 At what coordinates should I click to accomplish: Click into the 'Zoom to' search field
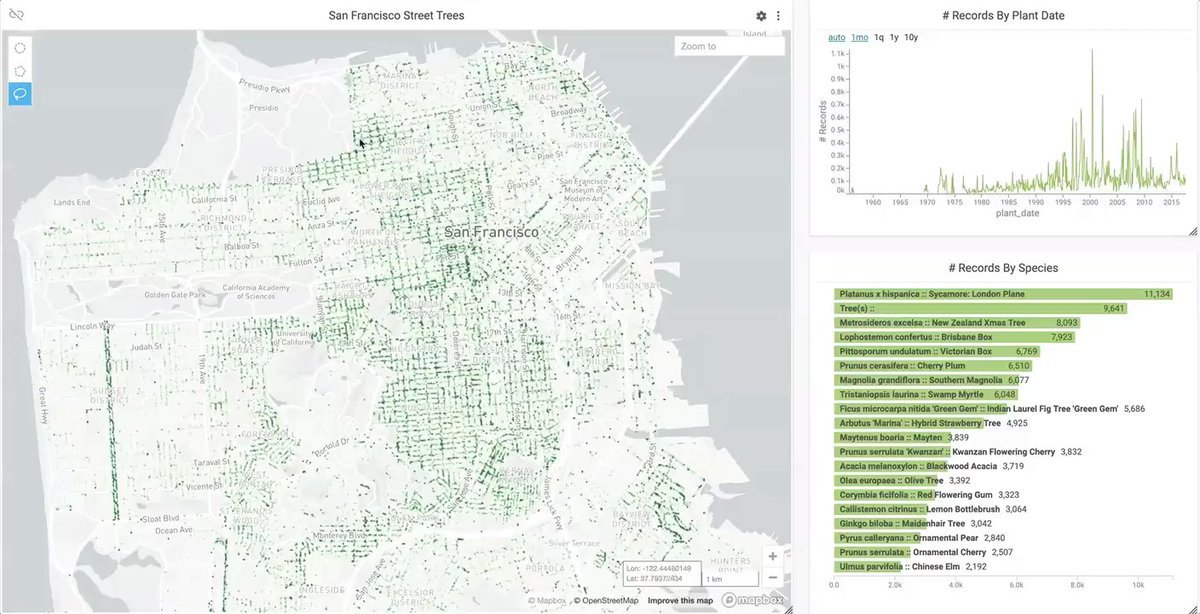click(x=729, y=46)
